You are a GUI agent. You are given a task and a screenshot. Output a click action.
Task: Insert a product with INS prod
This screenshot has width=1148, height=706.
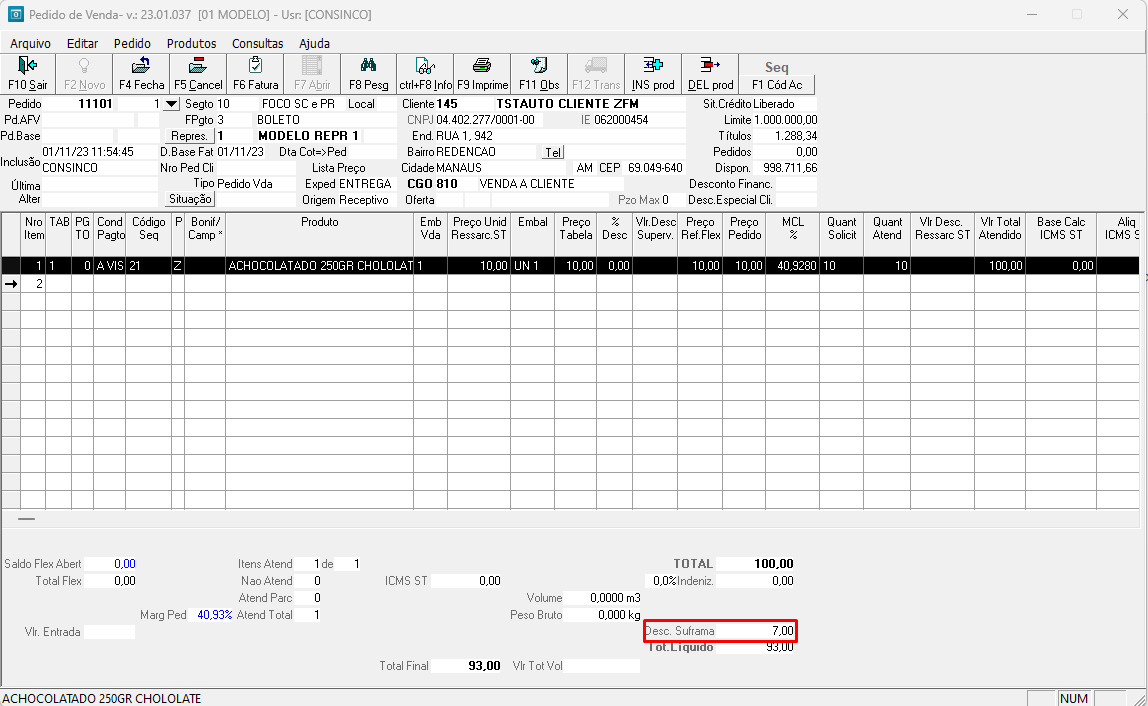[x=653, y=74]
